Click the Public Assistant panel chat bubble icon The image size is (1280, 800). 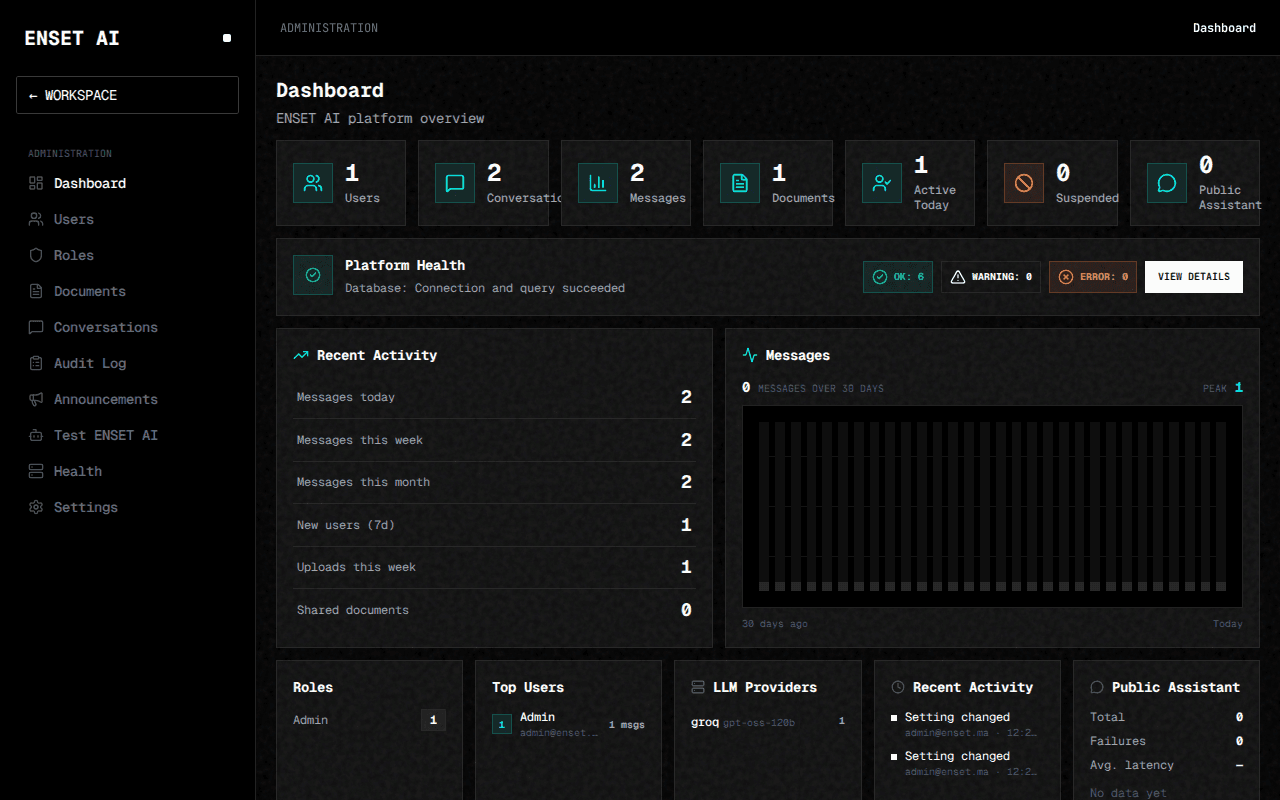point(1097,688)
